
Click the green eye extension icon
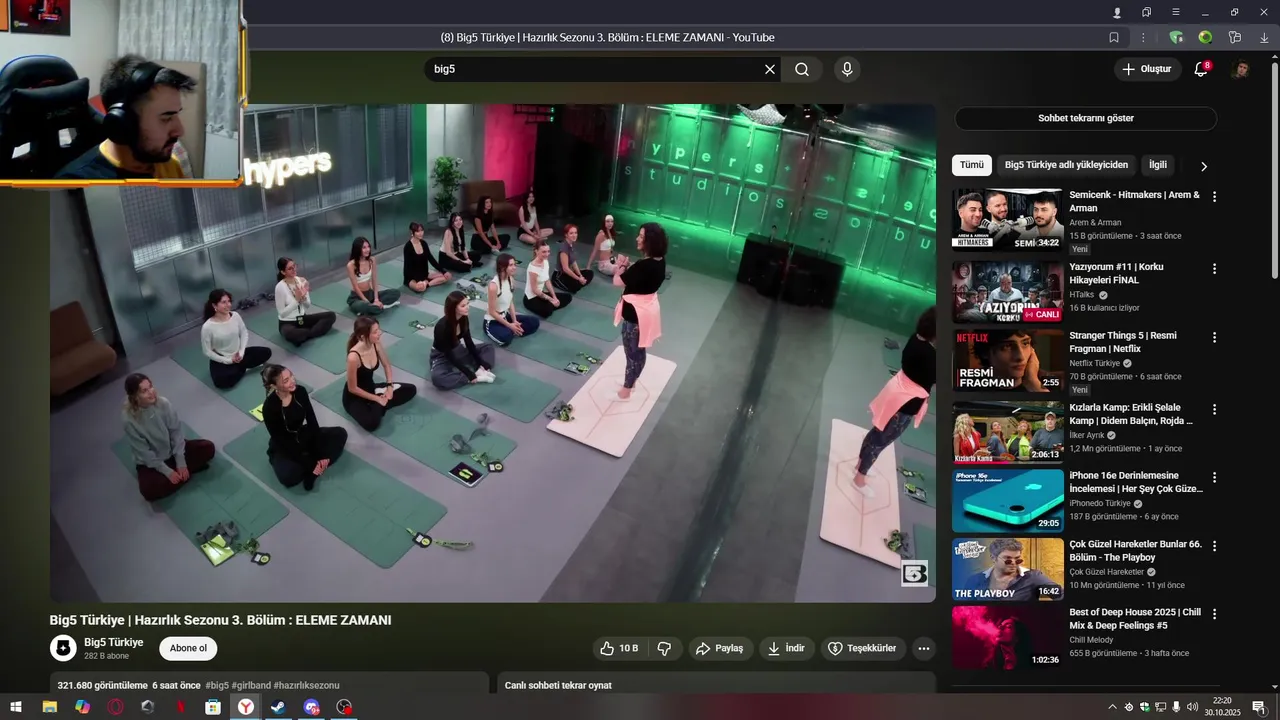[1205, 37]
